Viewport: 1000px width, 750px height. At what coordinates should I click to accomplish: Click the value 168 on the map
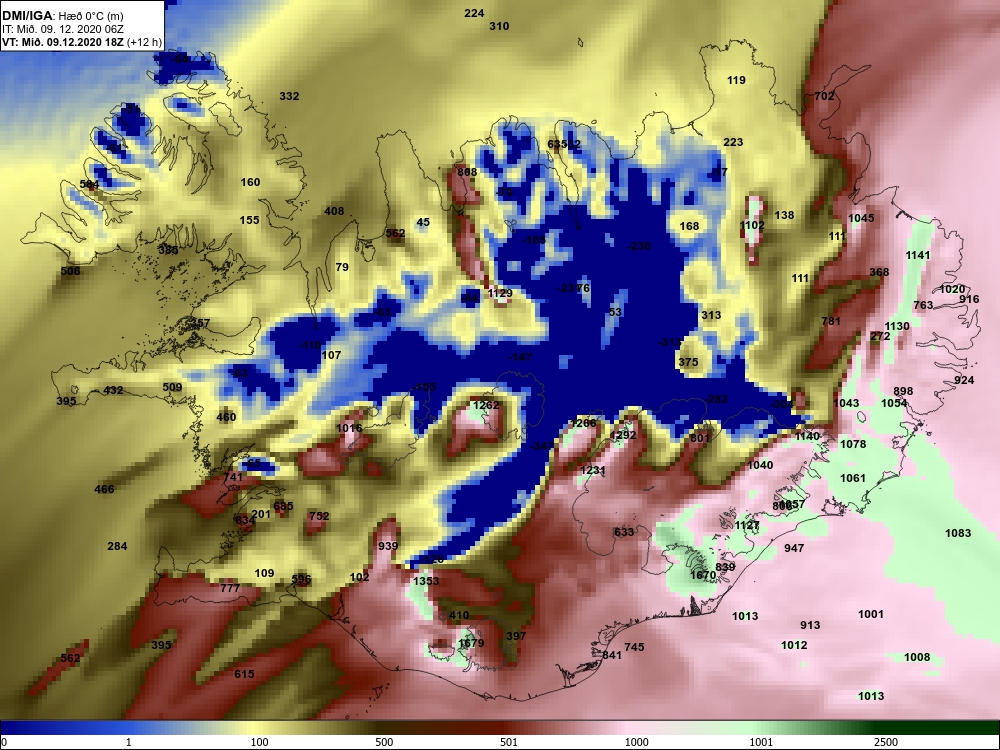point(689,226)
